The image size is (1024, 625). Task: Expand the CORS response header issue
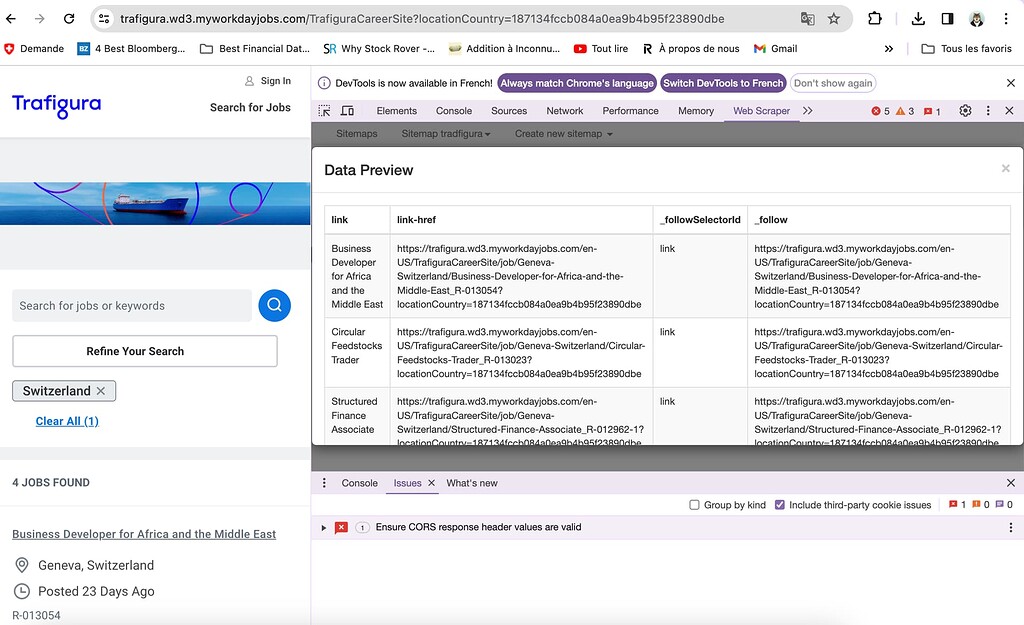pos(324,527)
